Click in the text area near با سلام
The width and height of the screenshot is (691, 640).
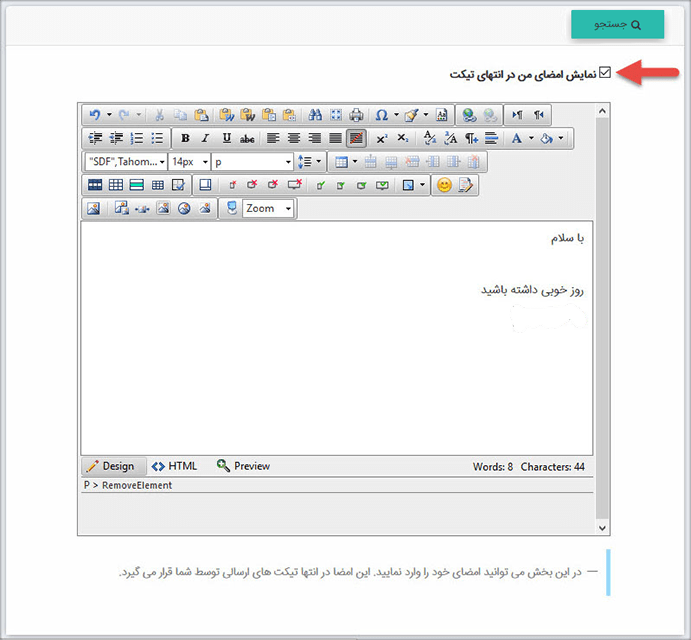(x=567, y=238)
